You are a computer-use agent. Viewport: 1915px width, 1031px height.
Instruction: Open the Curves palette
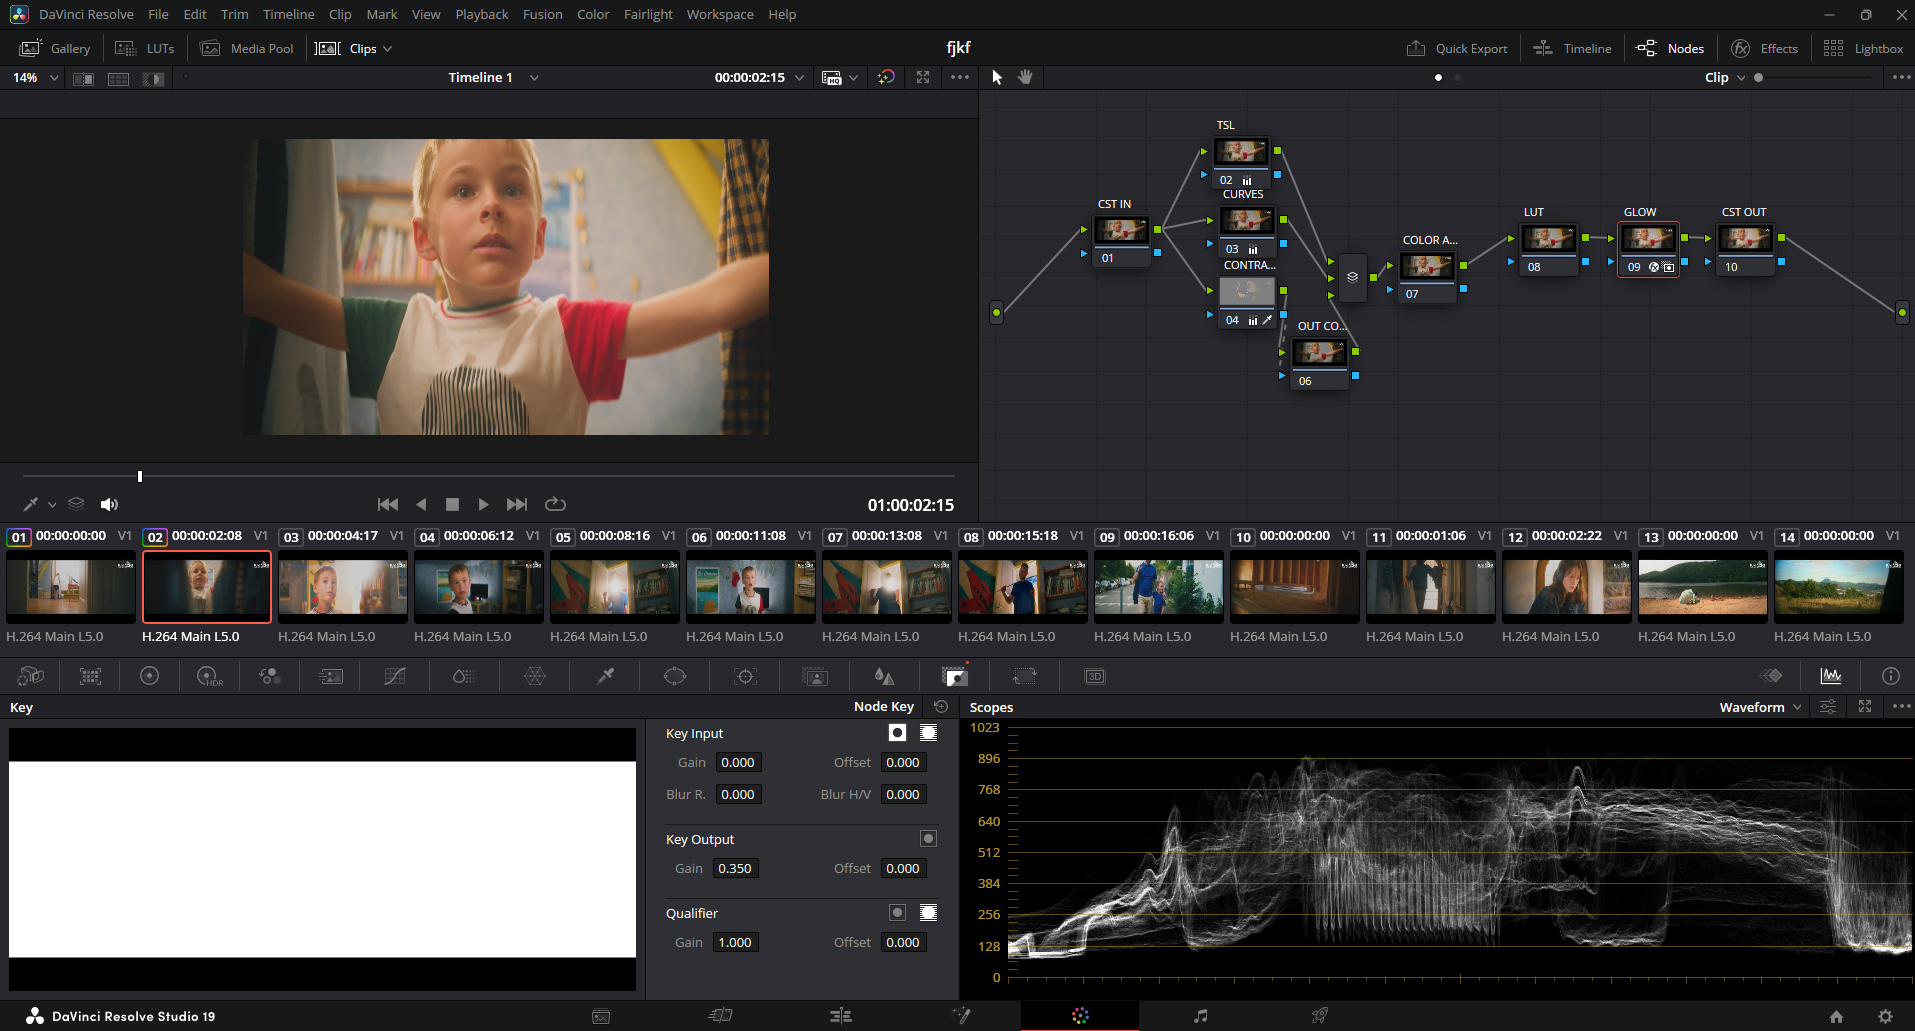pyautogui.click(x=395, y=677)
